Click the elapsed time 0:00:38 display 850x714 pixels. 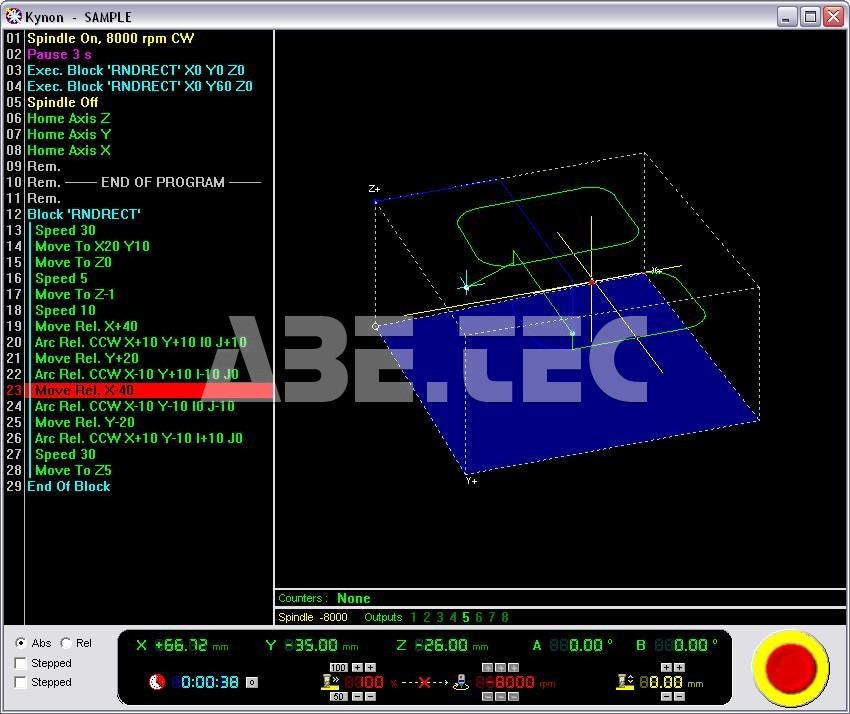click(205, 682)
